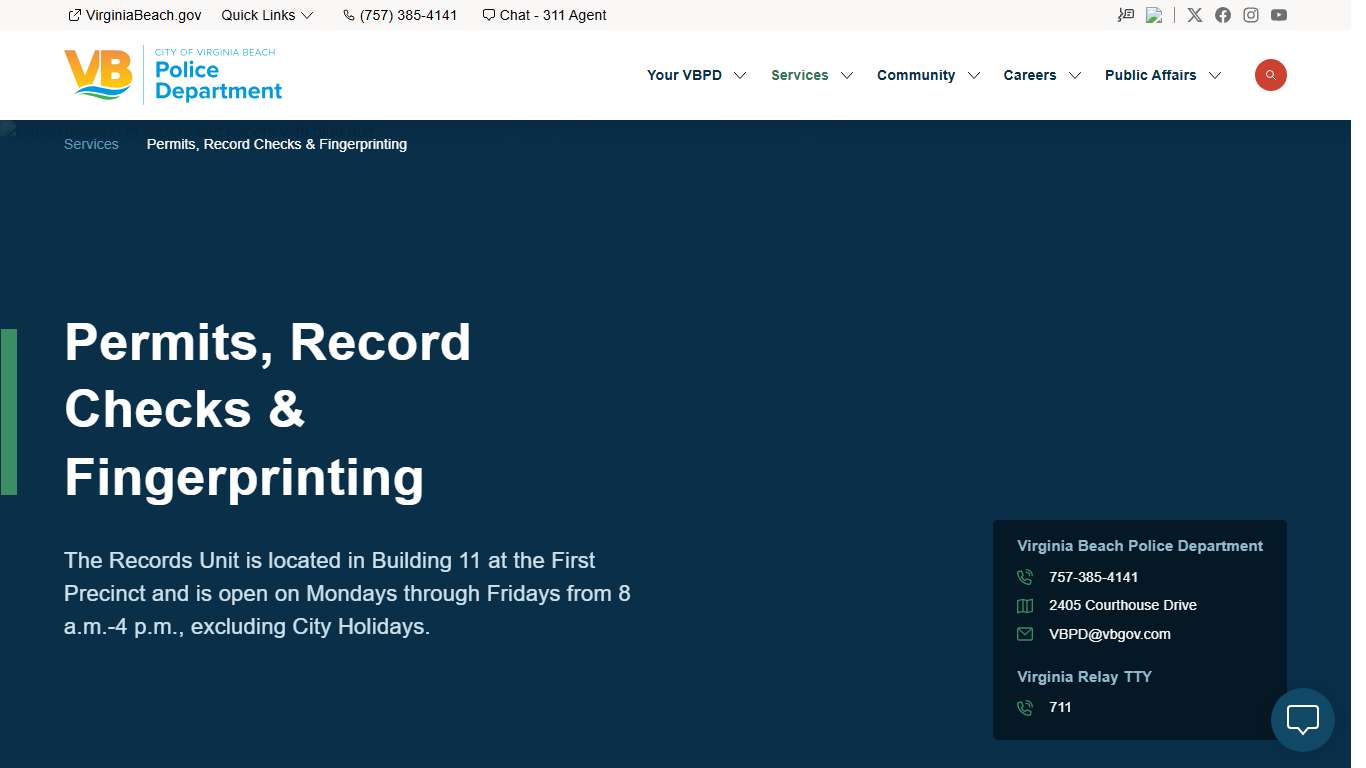
Task: Open the red search icon
Action: click(1270, 74)
